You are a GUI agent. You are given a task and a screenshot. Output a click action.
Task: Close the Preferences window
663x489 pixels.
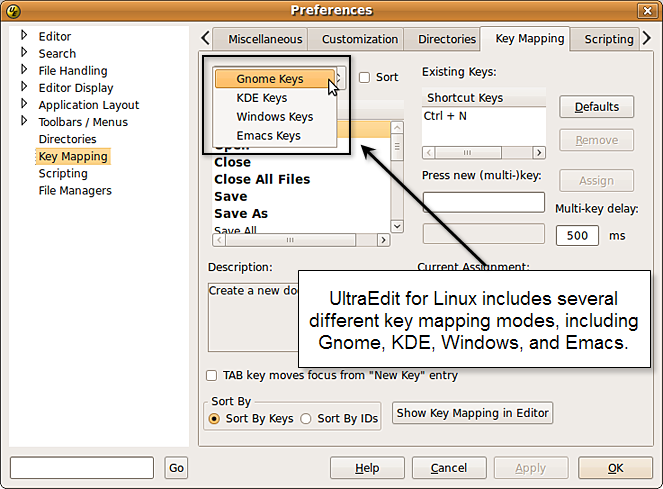pyautogui.click(x=647, y=11)
